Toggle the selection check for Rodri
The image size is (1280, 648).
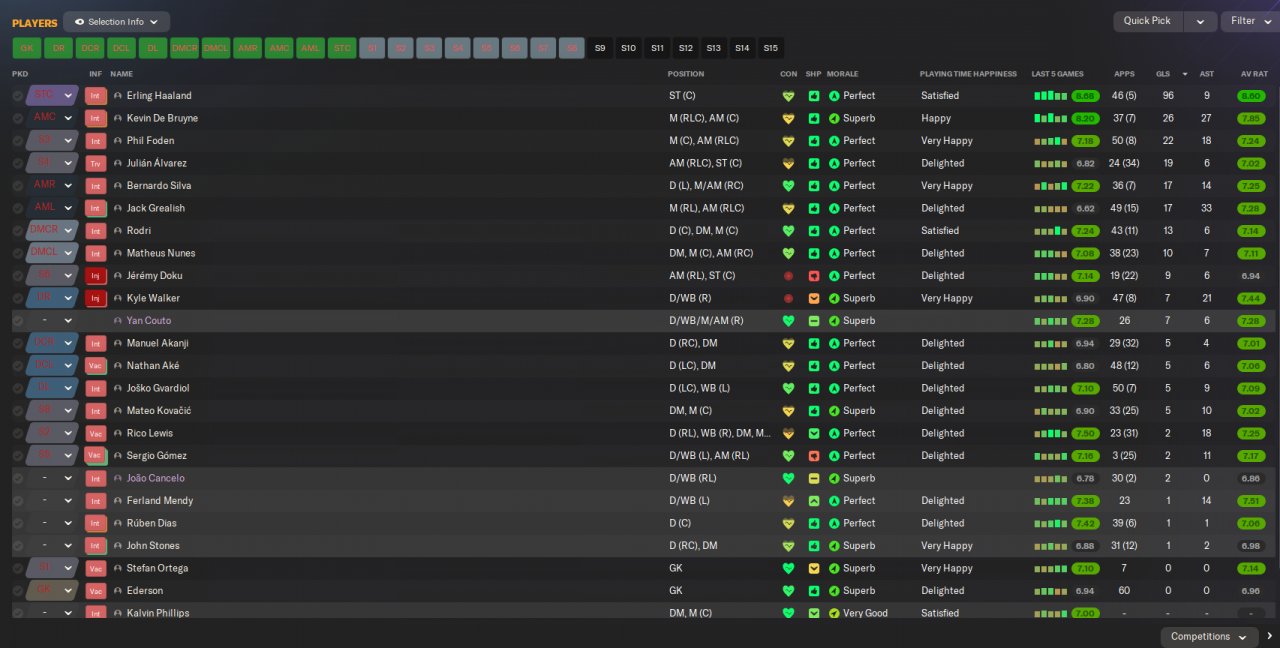pos(18,231)
